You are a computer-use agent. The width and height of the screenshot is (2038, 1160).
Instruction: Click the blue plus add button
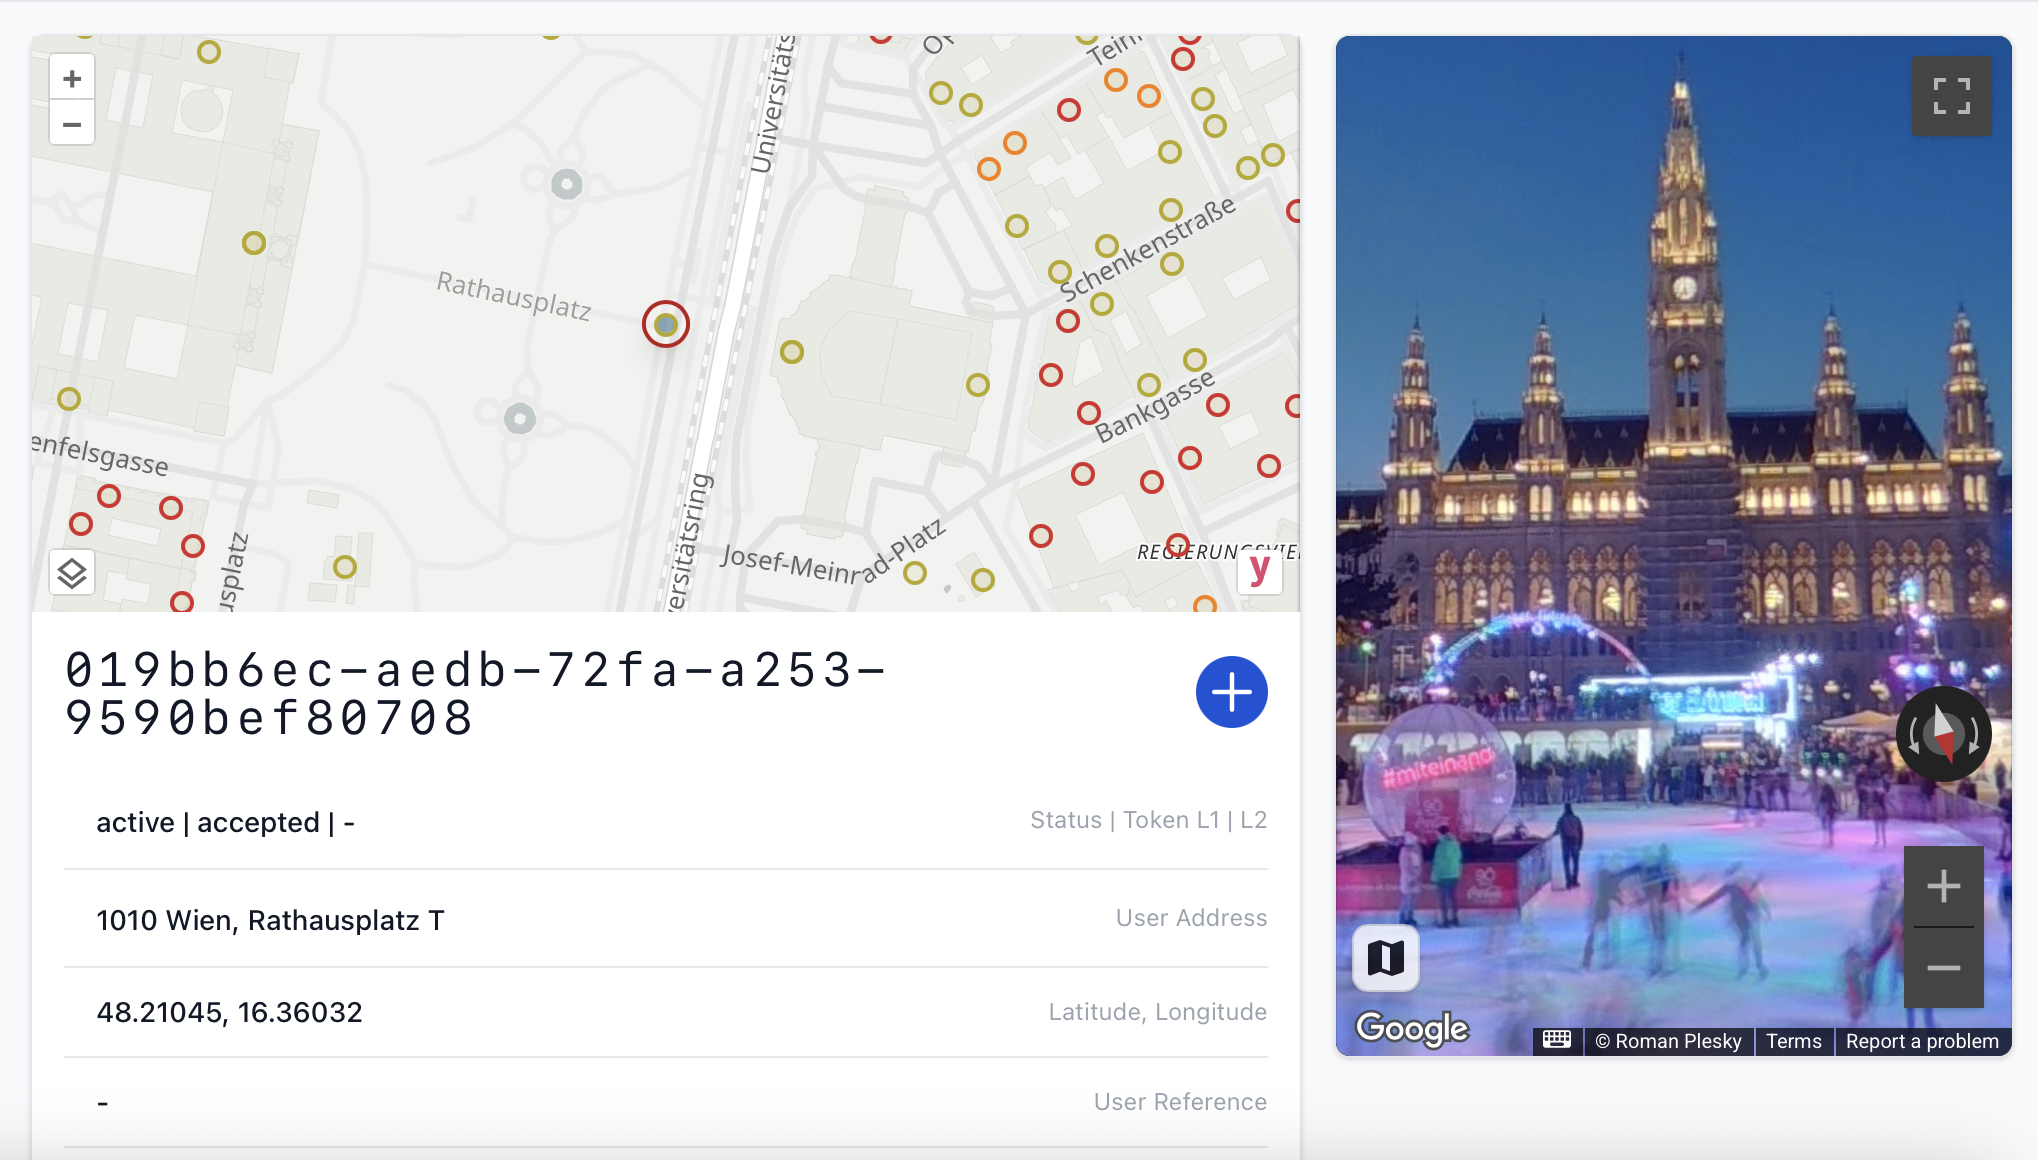coord(1232,692)
